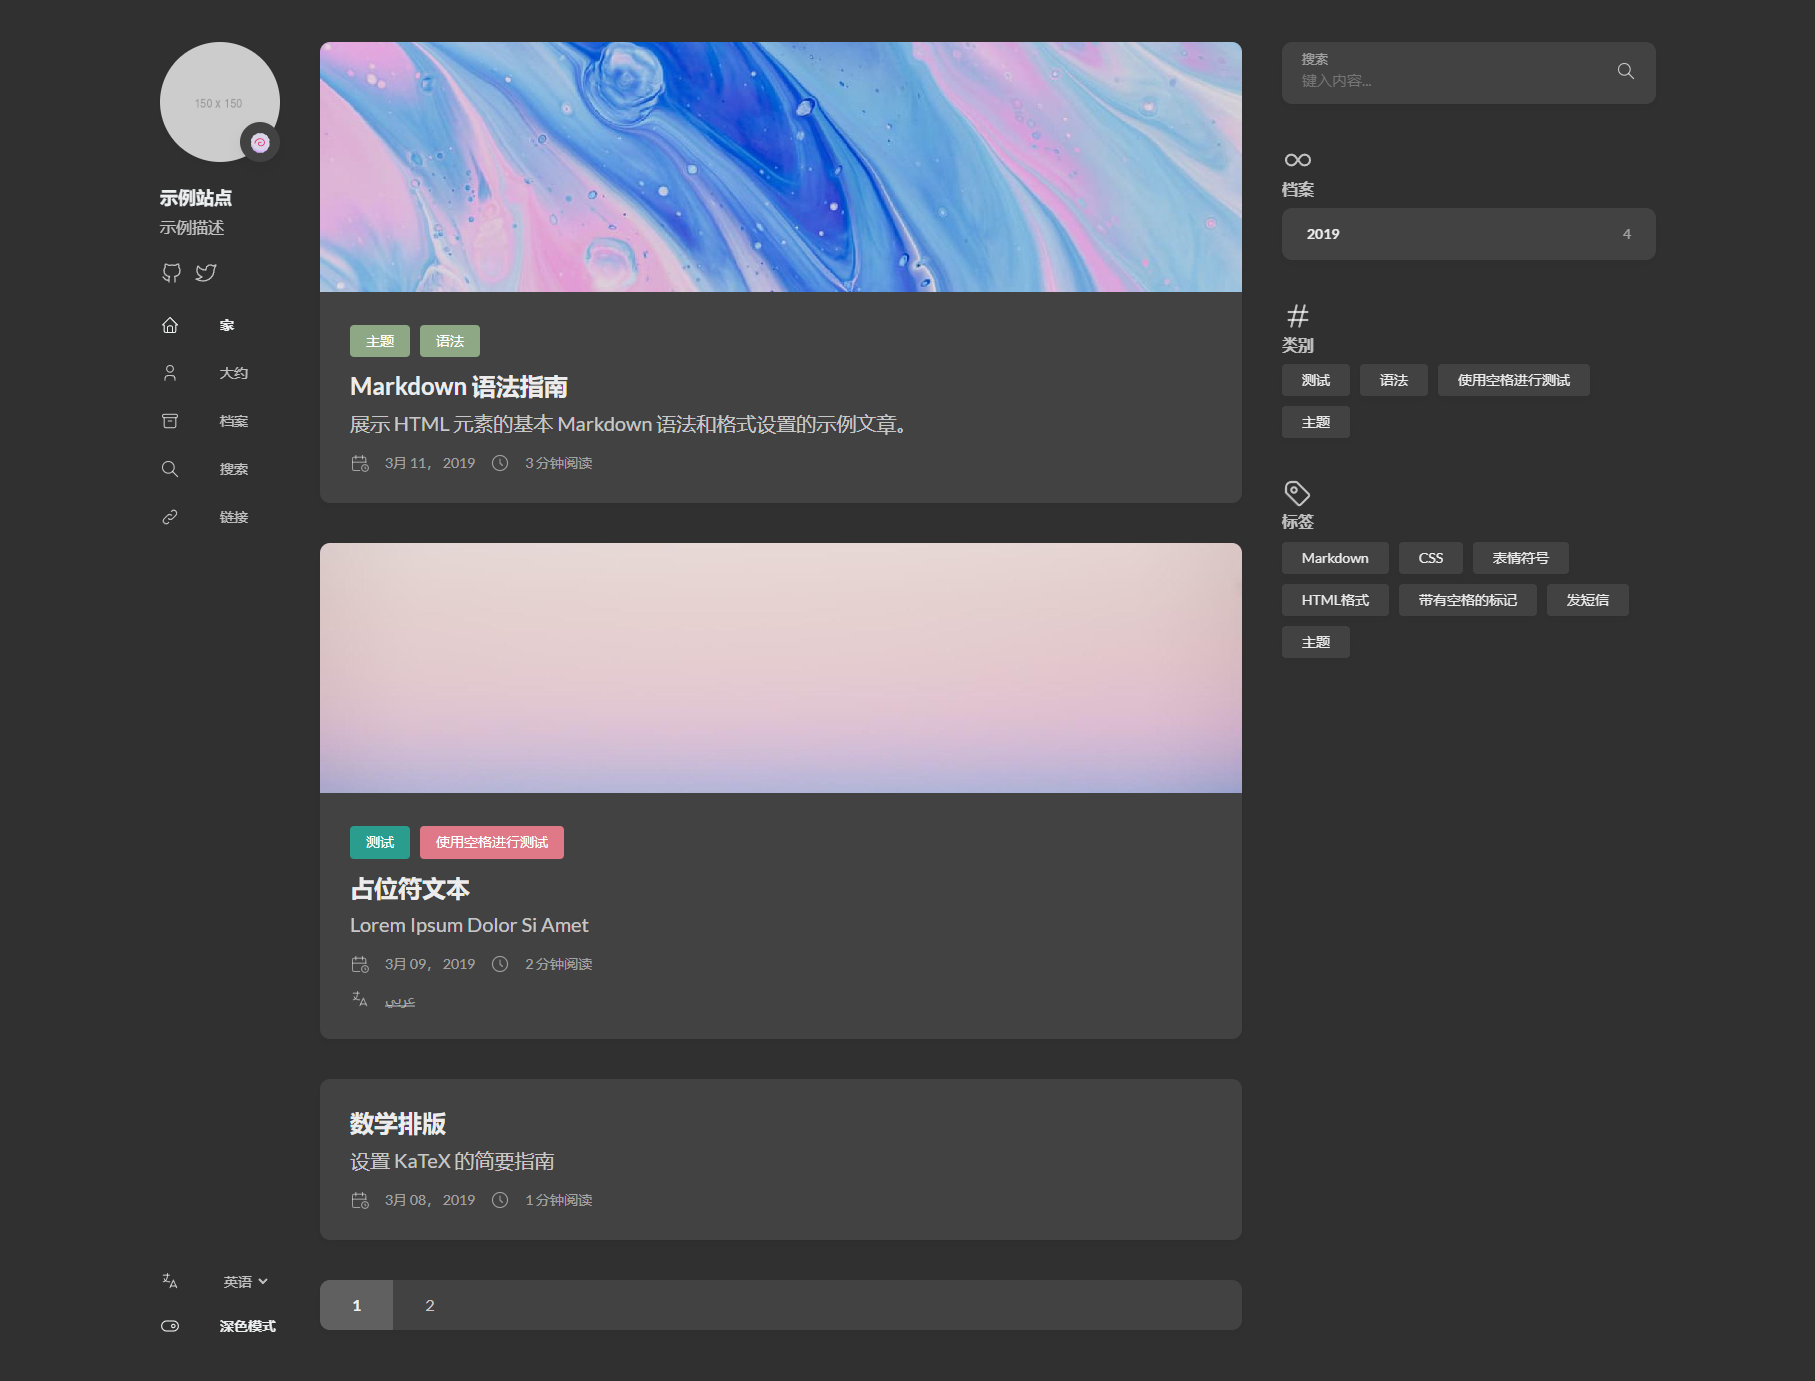
Task: Select the home icon in the sidebar
Action: 170,324
